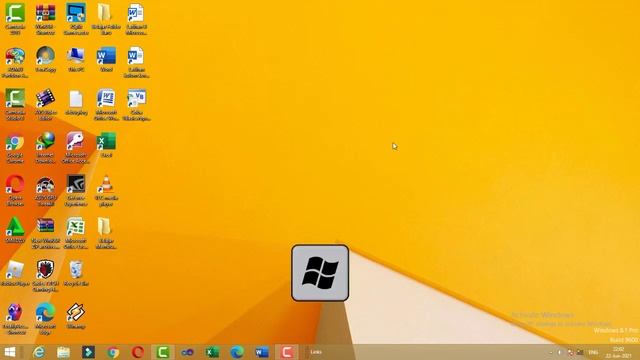Launch VLC media player from the desktop
640x360 pixels.
(106, 191)
